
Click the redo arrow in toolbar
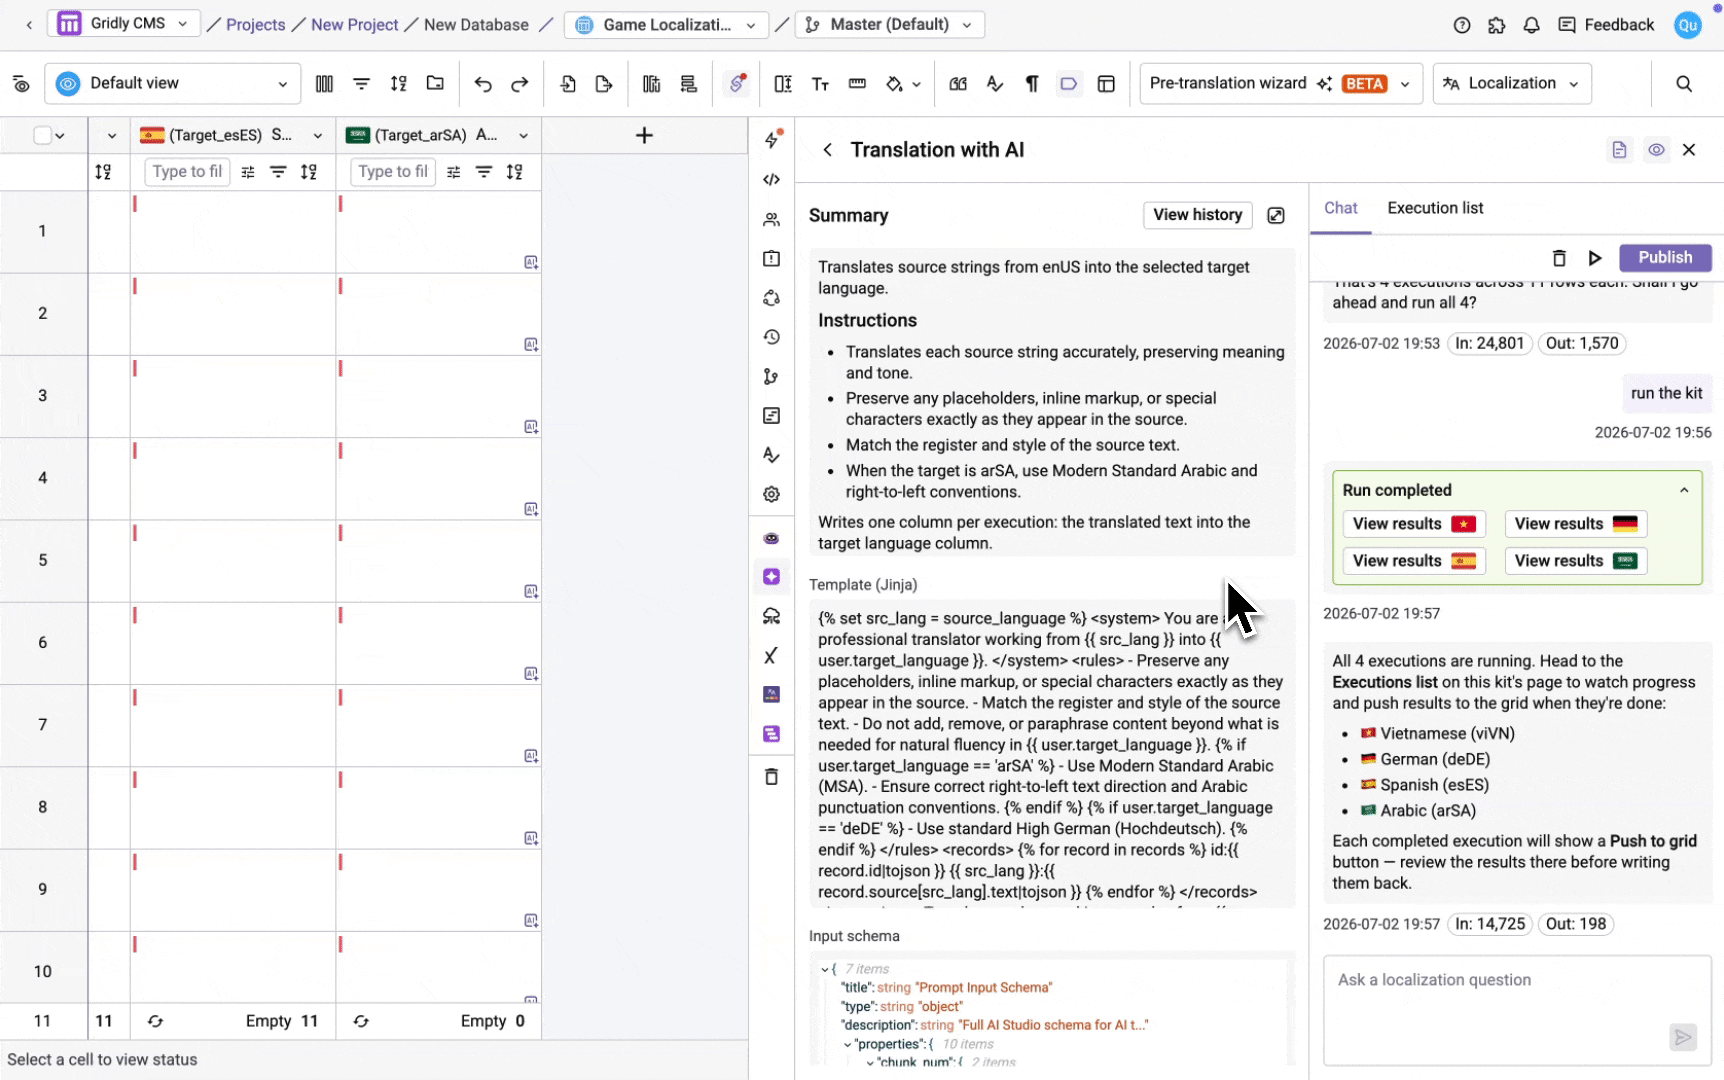519,84
